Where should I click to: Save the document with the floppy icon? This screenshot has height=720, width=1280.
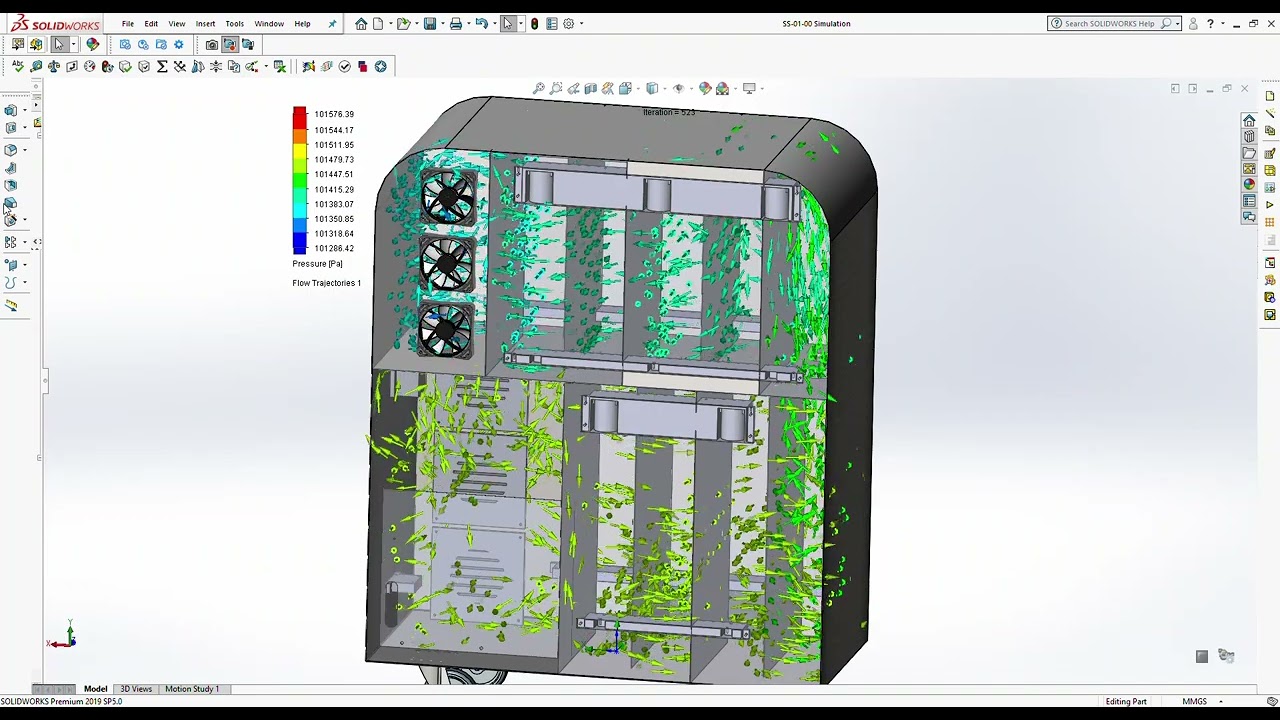[429, 24]
